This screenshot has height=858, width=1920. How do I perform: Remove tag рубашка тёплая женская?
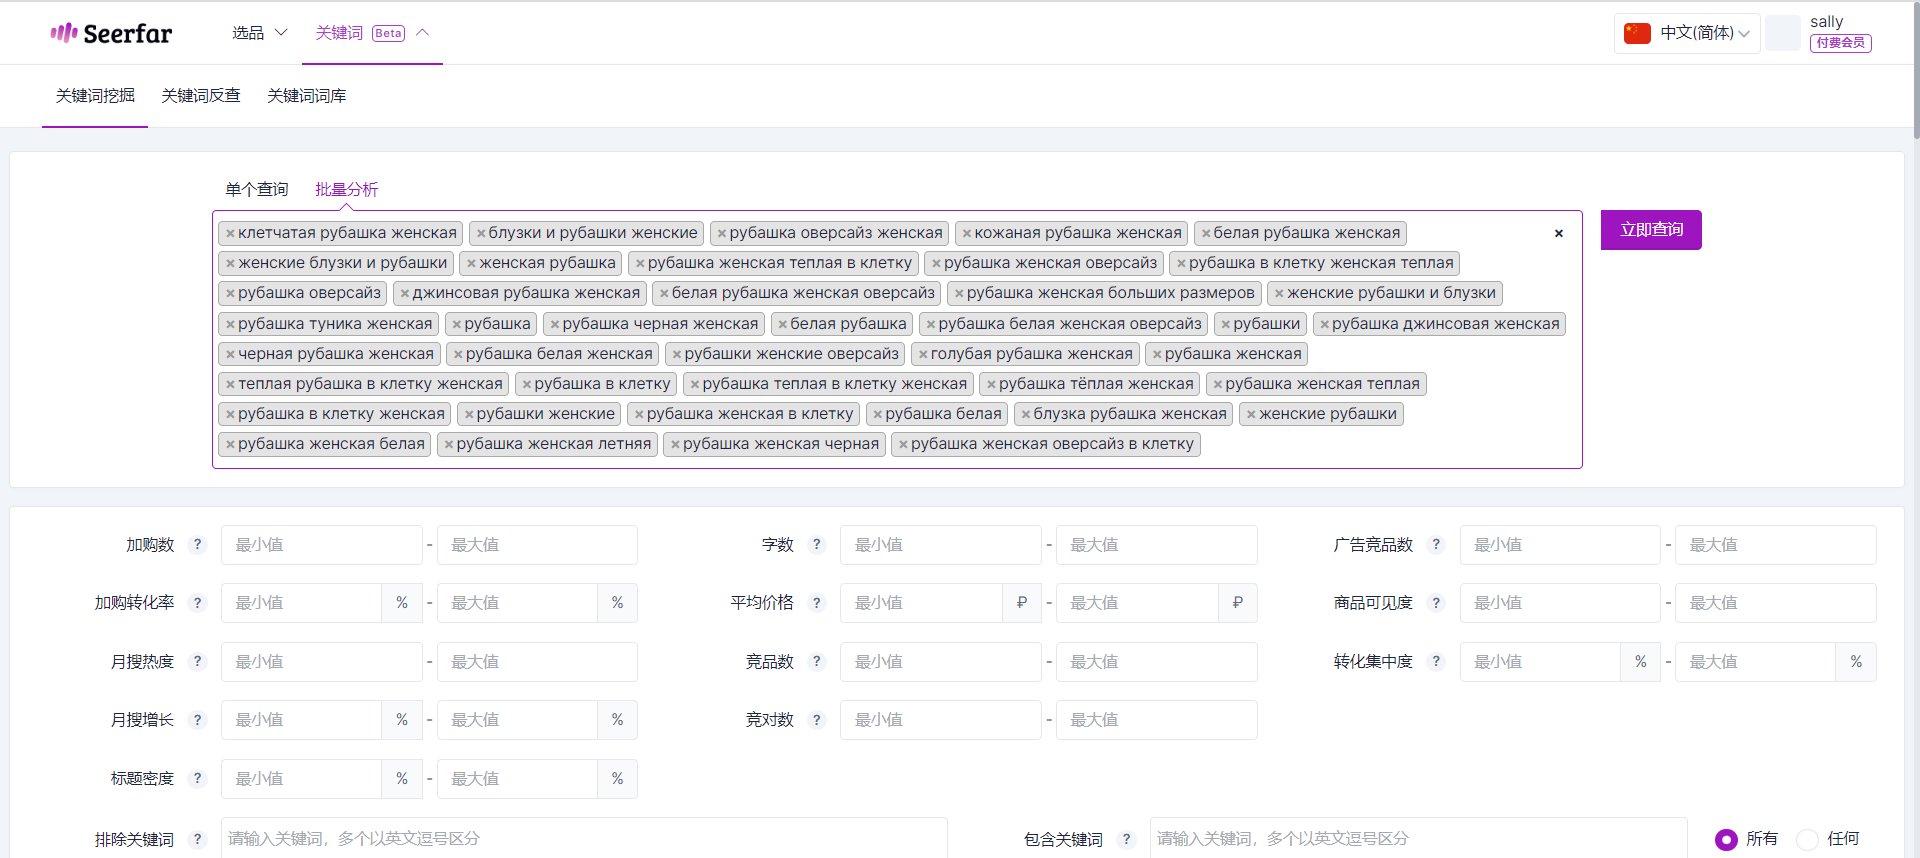[x=991, y=384]
